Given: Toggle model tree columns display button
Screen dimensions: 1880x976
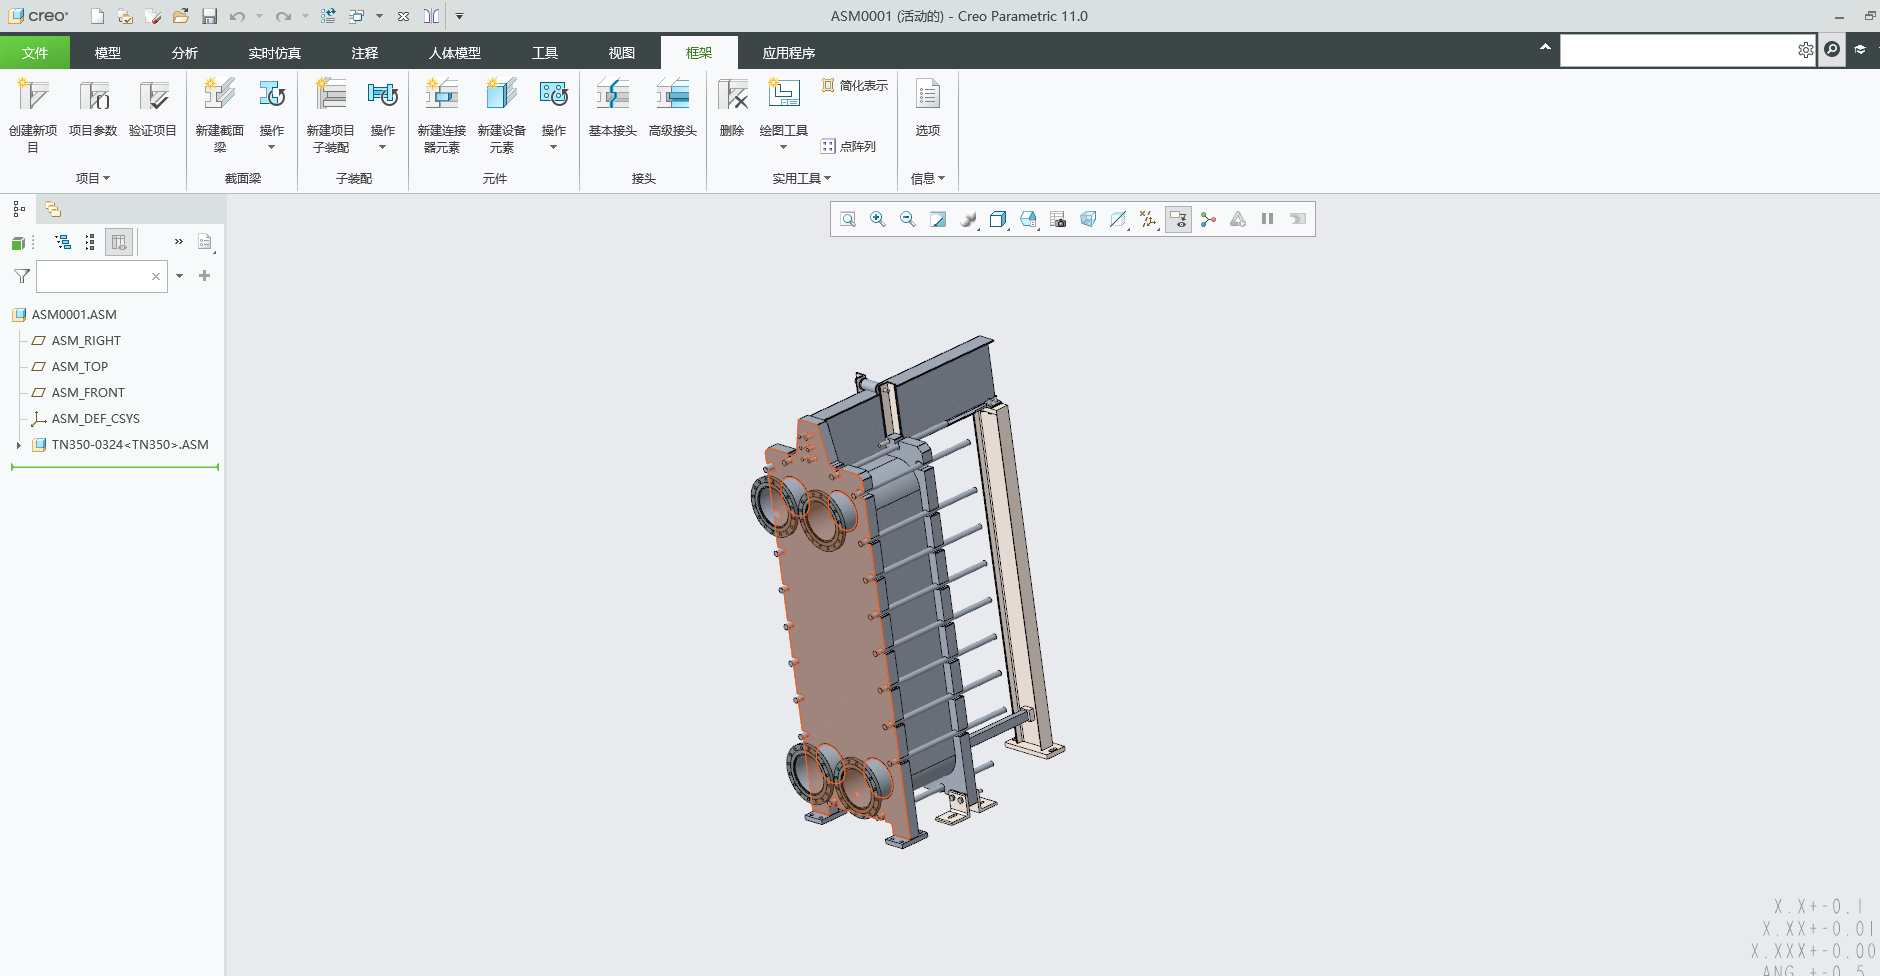Looking at the screenshot, I should tap(119, 242).
